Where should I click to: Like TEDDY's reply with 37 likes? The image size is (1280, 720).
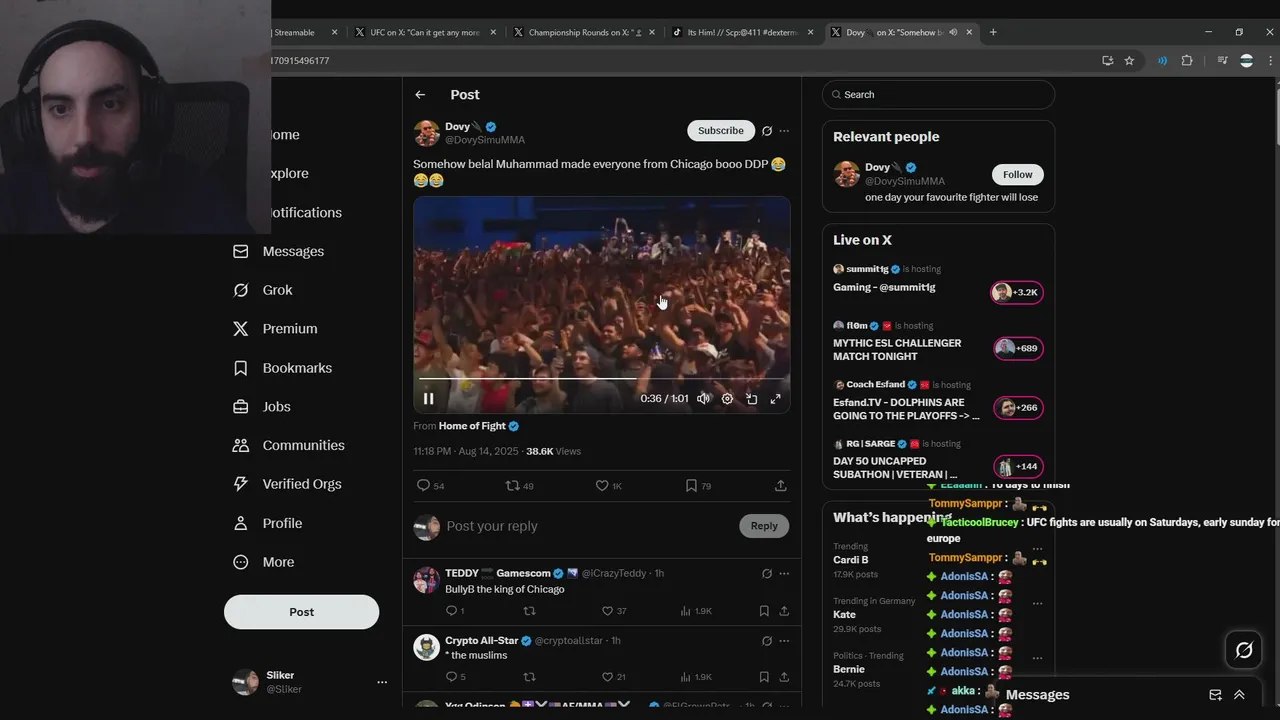click(x=614, y=611)
